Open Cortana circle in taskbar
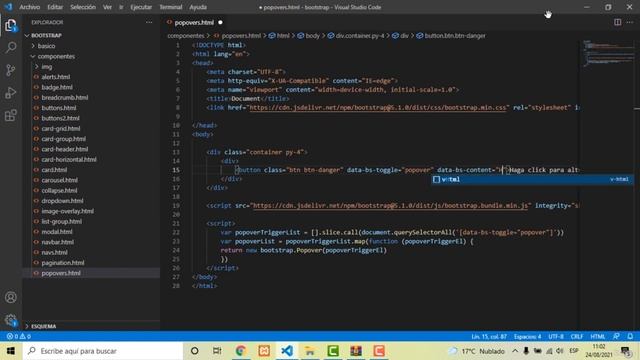640x360 pixels. 194,351
